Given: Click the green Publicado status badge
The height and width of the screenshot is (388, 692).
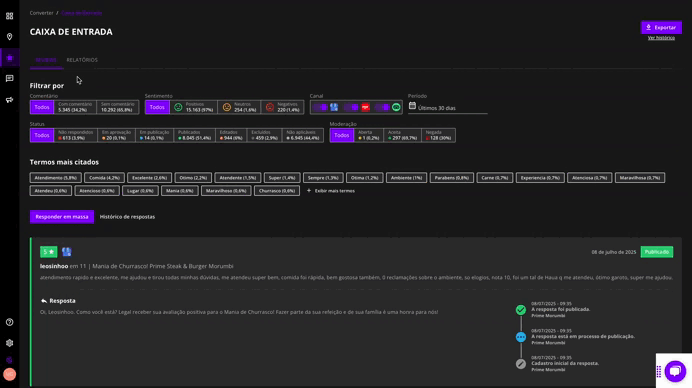Looking at the screenshot, I should tap(657, 252).
